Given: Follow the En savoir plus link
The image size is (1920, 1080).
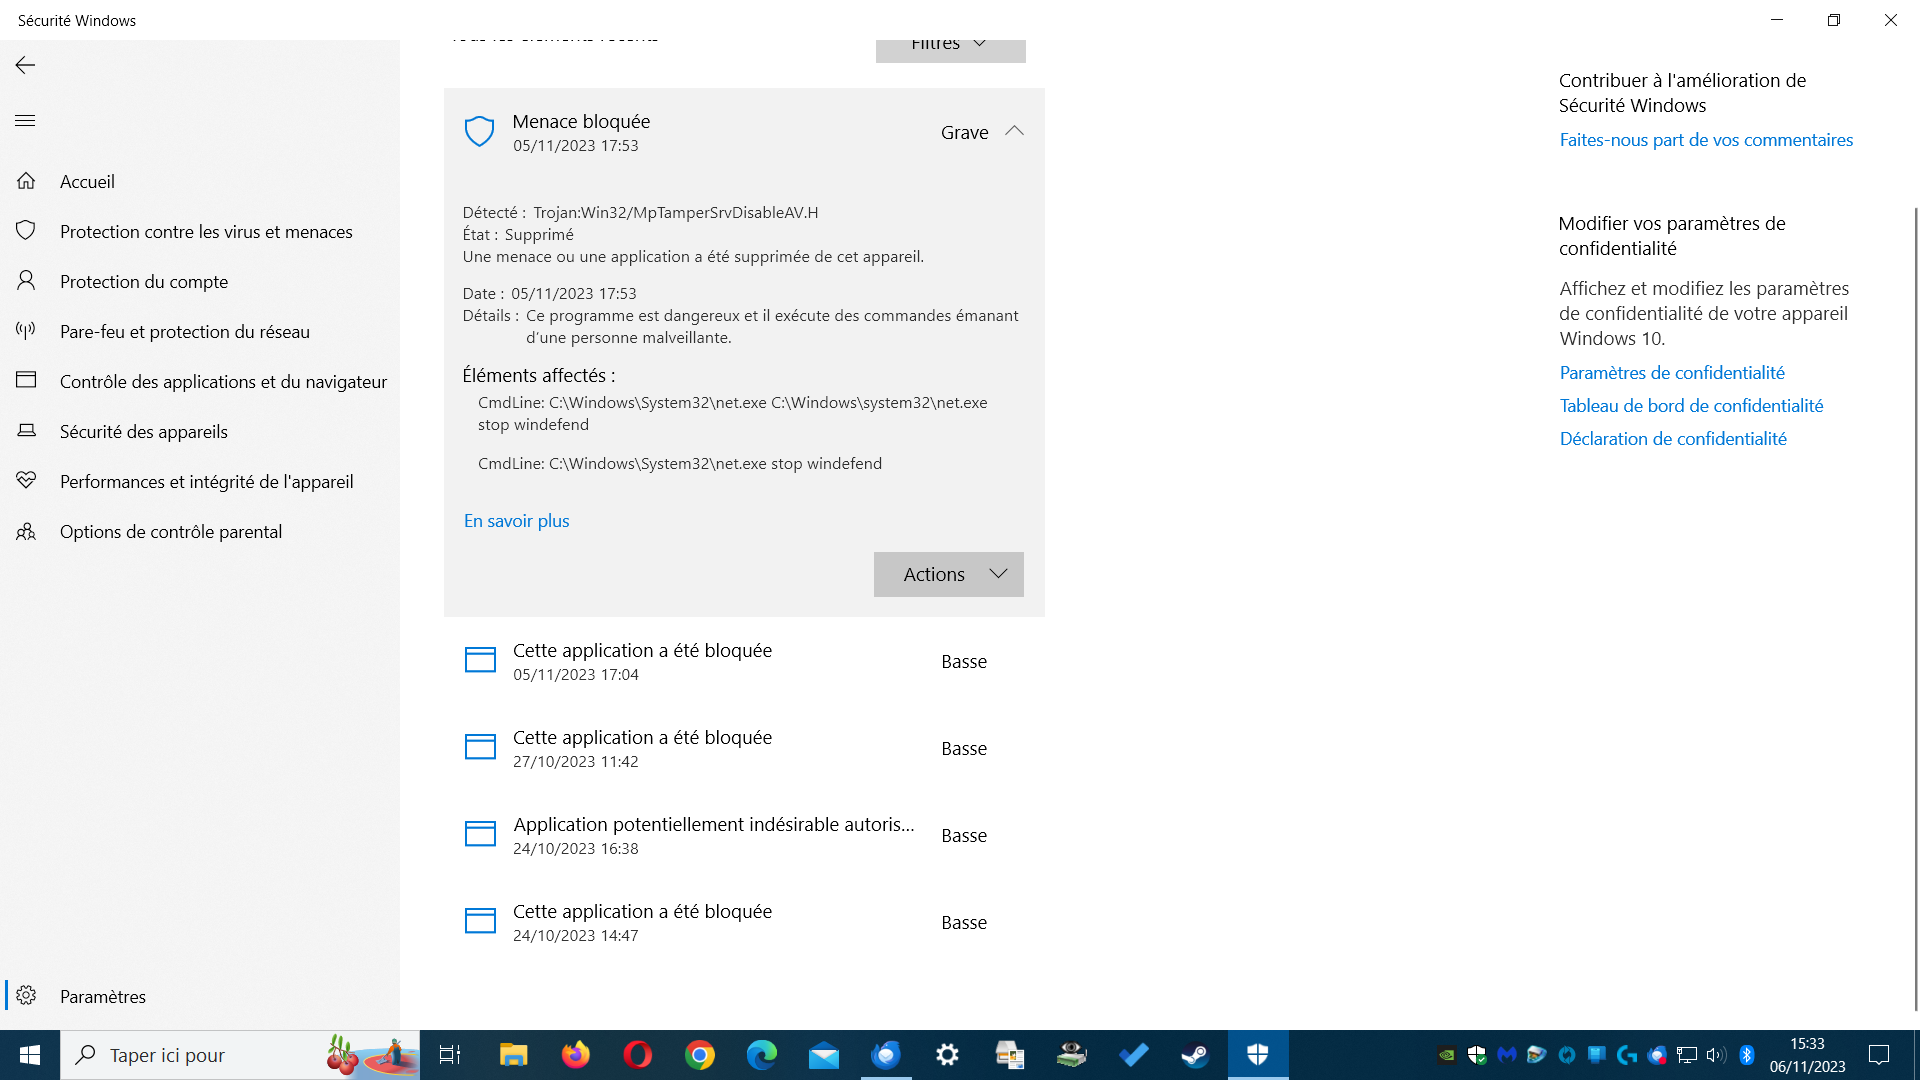Looking at the screenshot, I should tap(516, 520).
